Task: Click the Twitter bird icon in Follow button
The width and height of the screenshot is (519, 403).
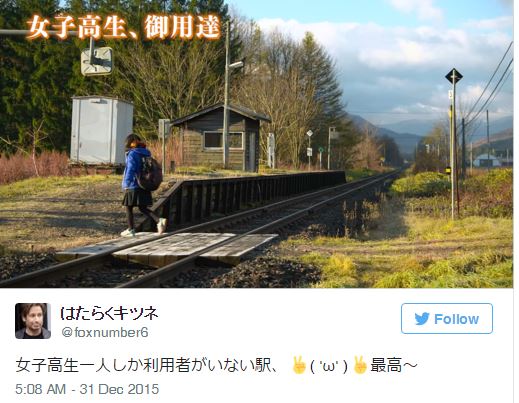Action: pyautogui.click(x=422, y=319)
